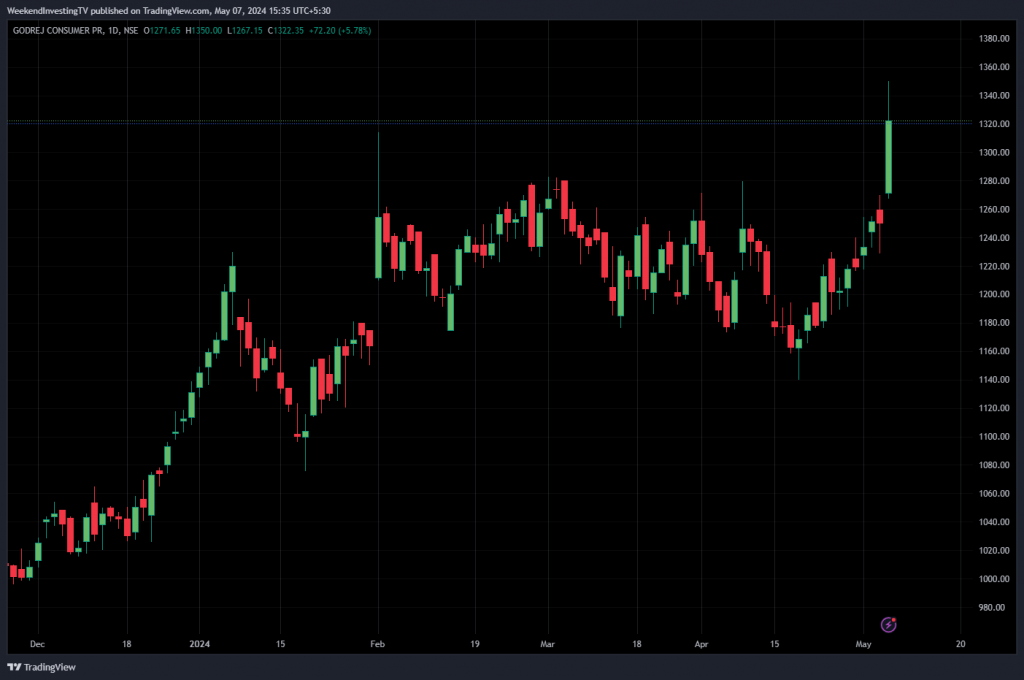The image size is (1024, 680).
Task: Click the 2024 label on time axis
Action: pyautogui.click(x=200, y=644)
